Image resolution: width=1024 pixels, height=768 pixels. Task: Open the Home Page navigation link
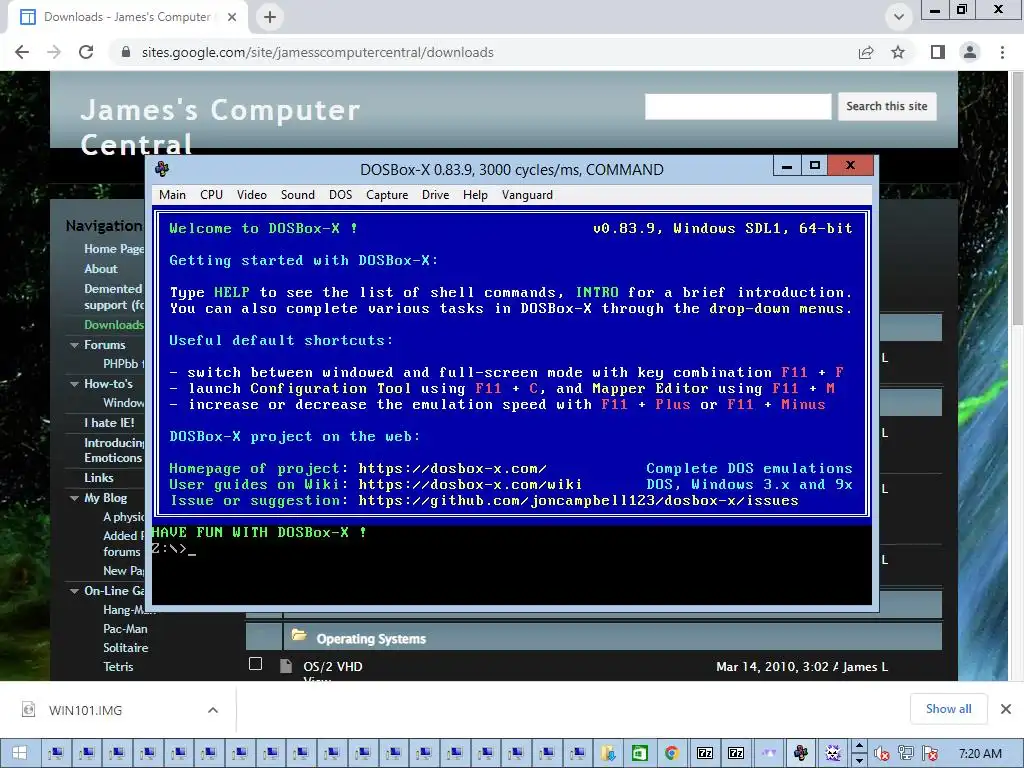pyautogui.click(x=114, y=249)
